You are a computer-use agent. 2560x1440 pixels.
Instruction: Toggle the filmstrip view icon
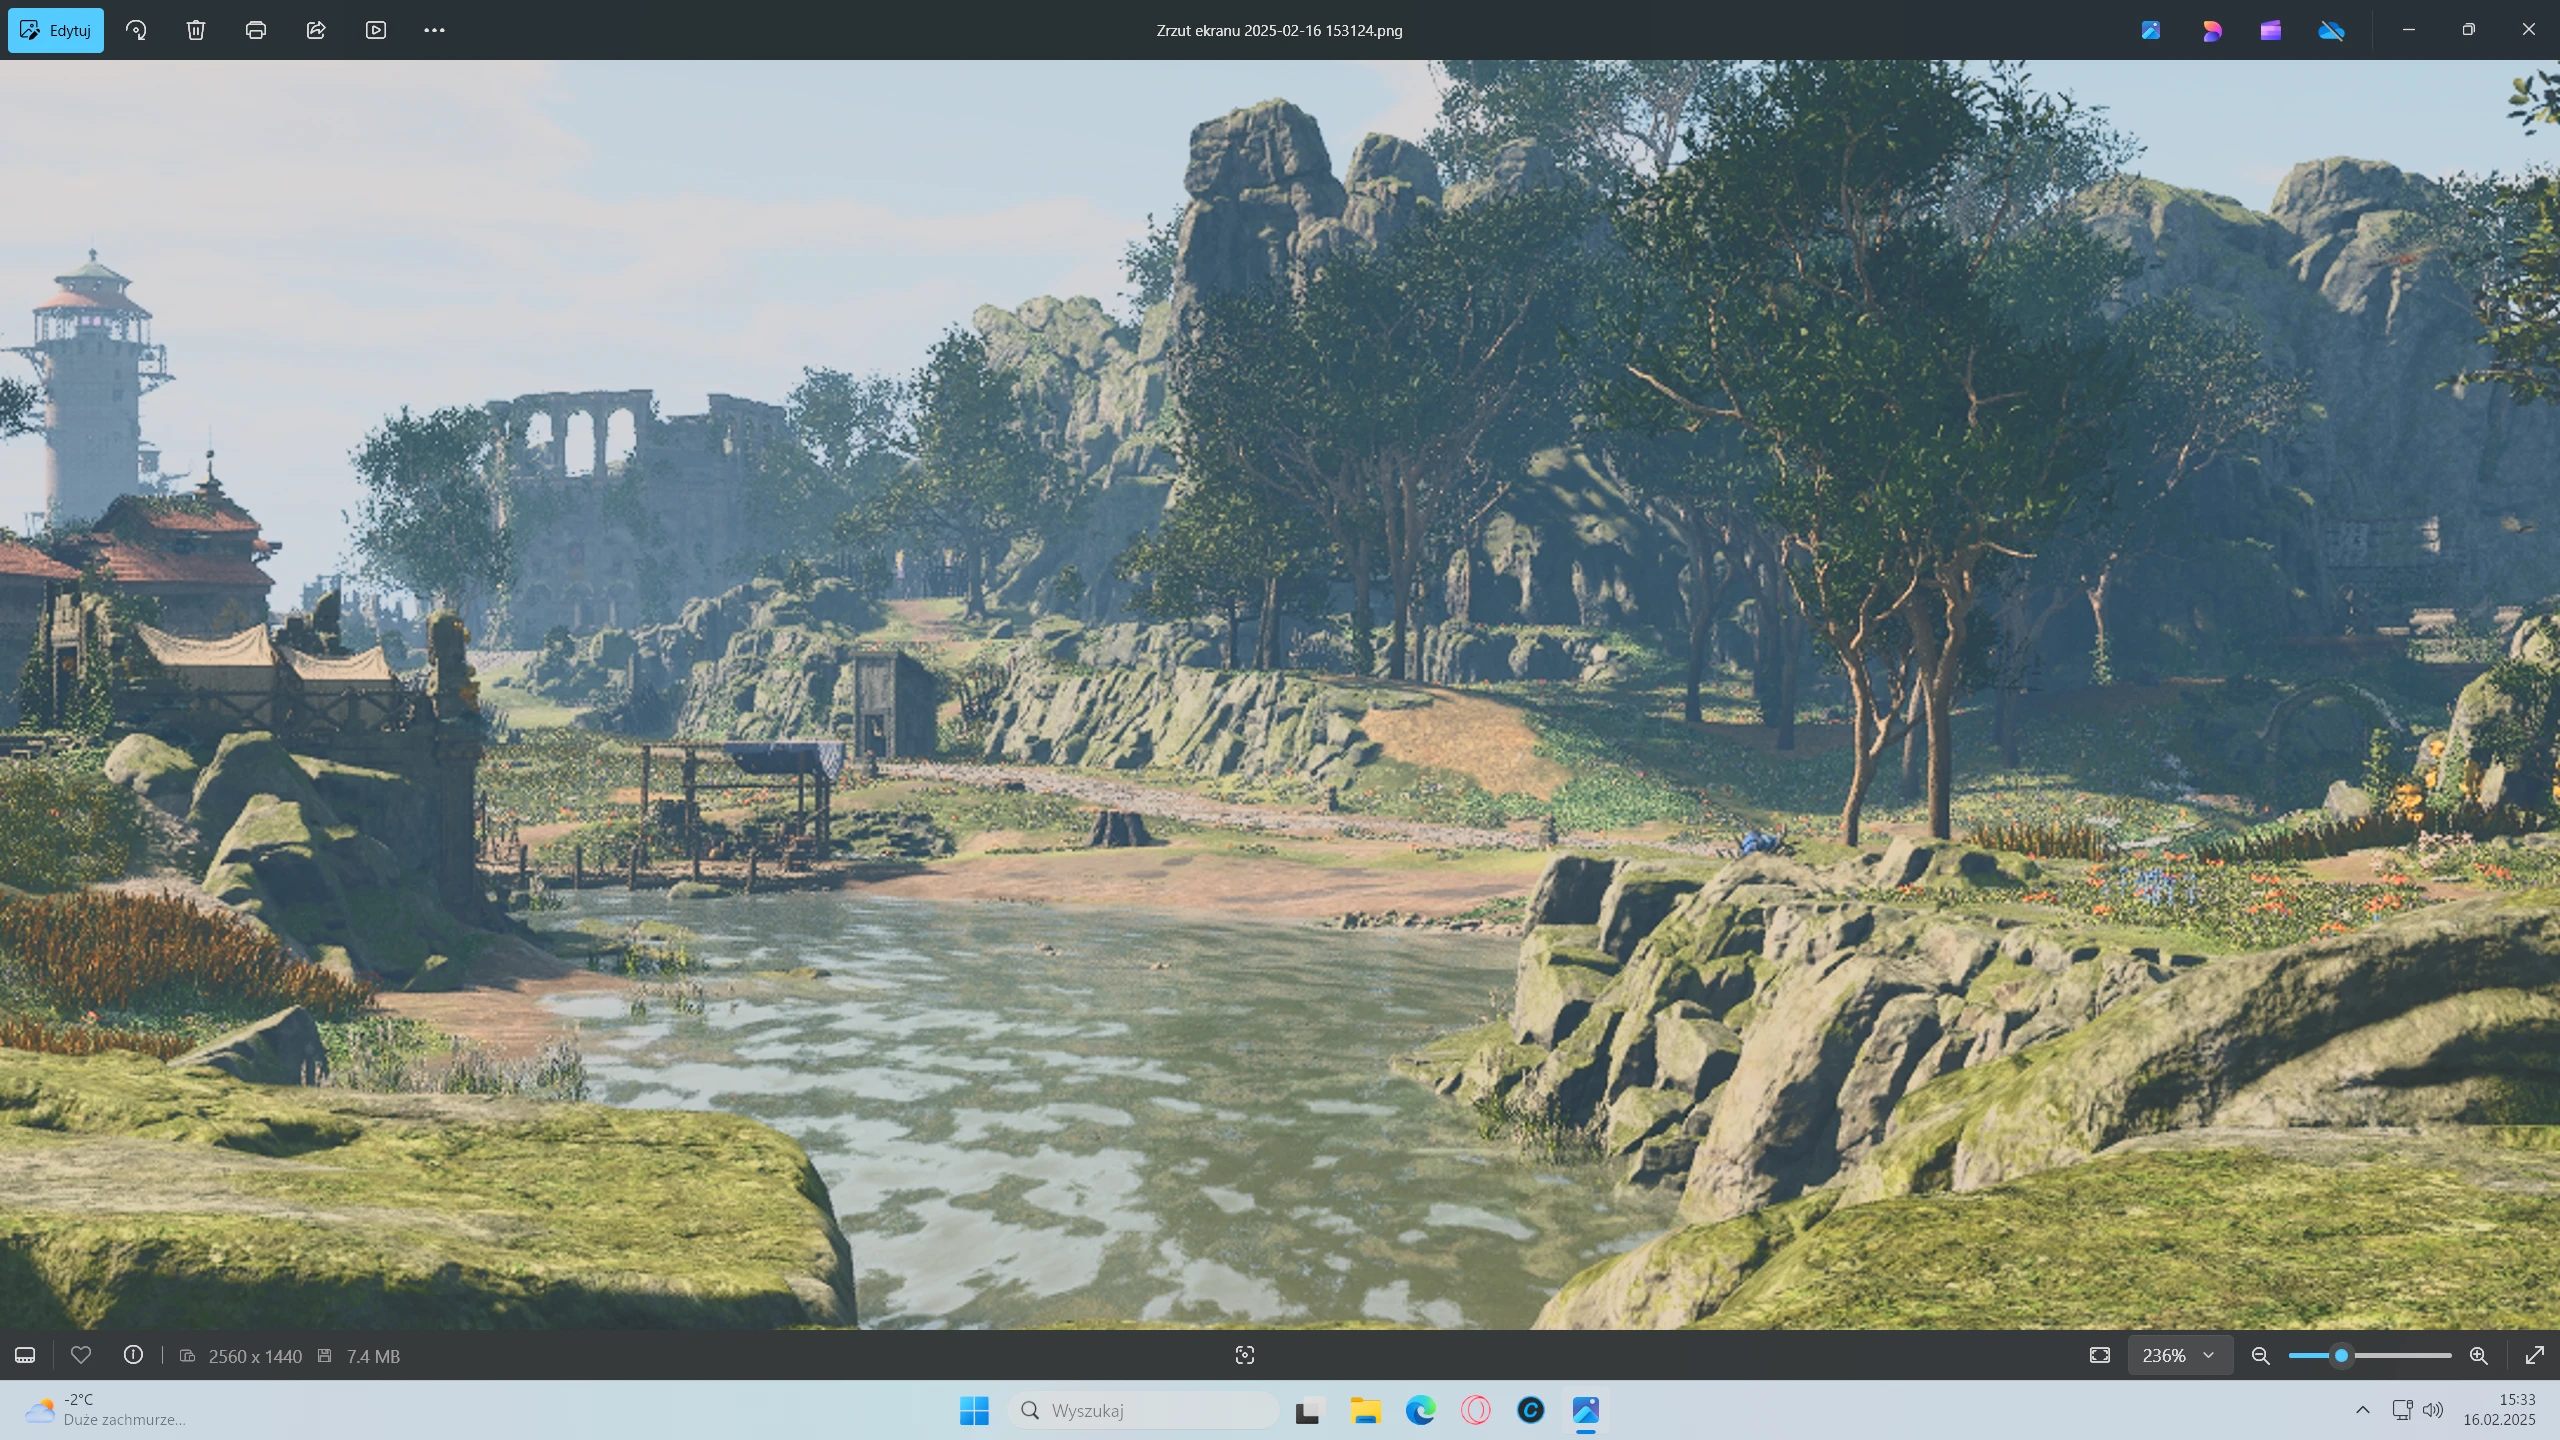(25, 1355)
